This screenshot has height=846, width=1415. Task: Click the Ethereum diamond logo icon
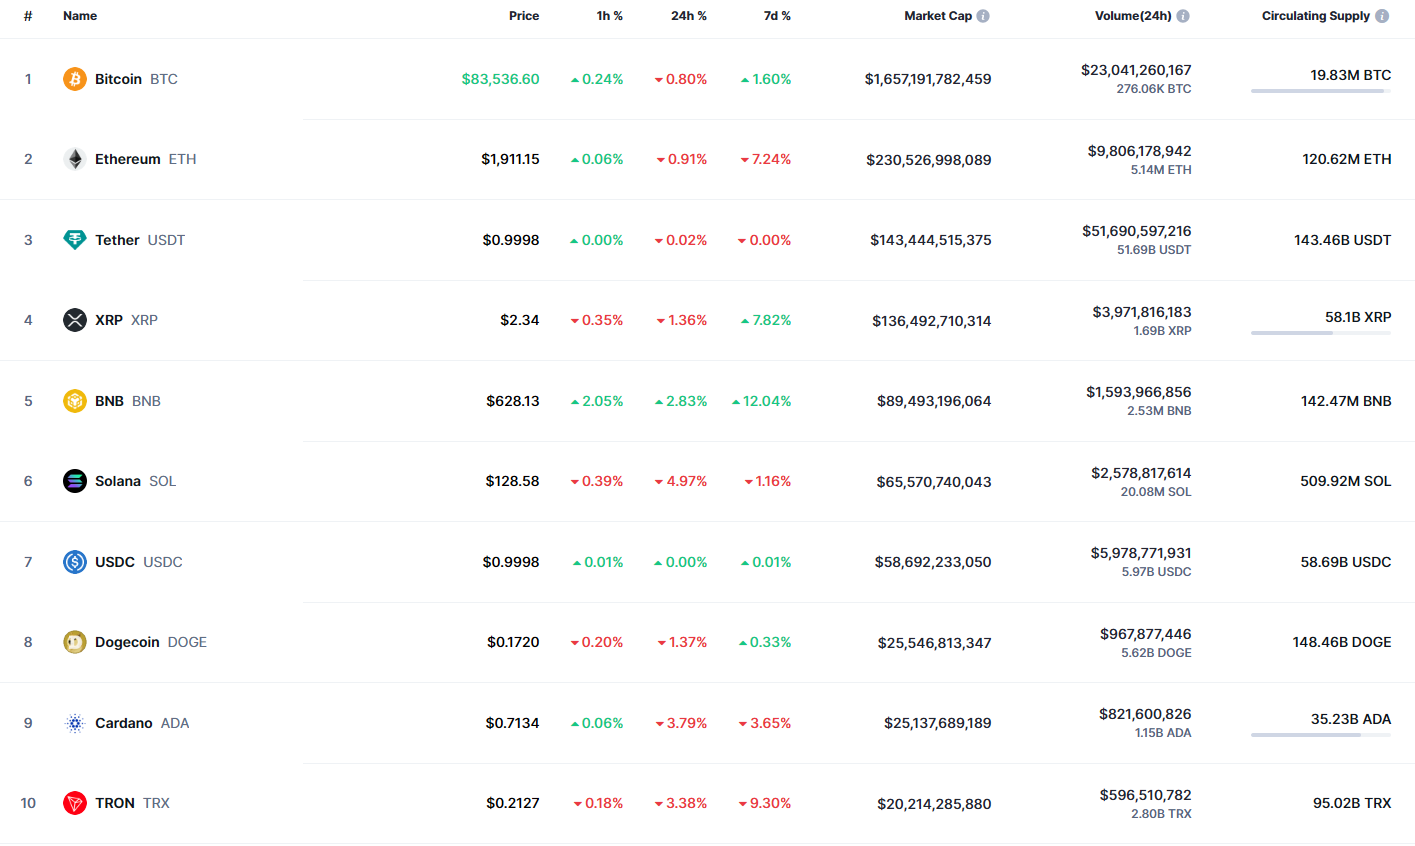[x=75, y=159]
